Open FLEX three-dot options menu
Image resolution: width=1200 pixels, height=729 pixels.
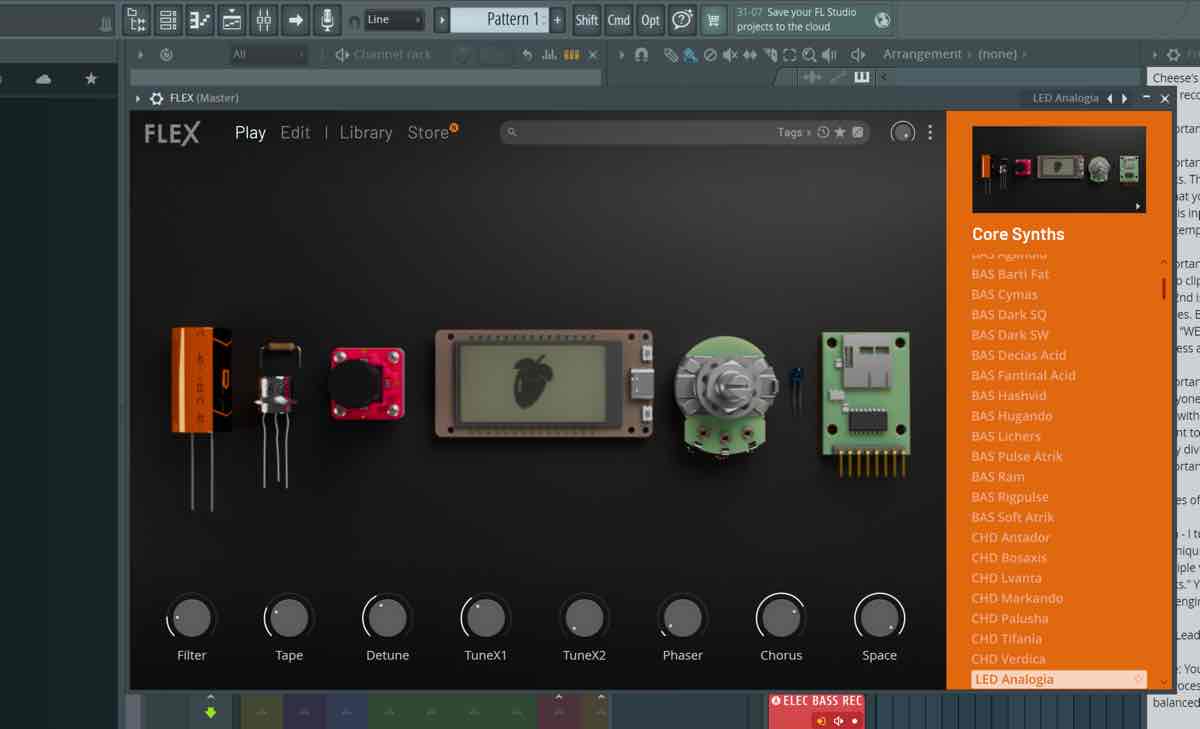tap(930, 132)
